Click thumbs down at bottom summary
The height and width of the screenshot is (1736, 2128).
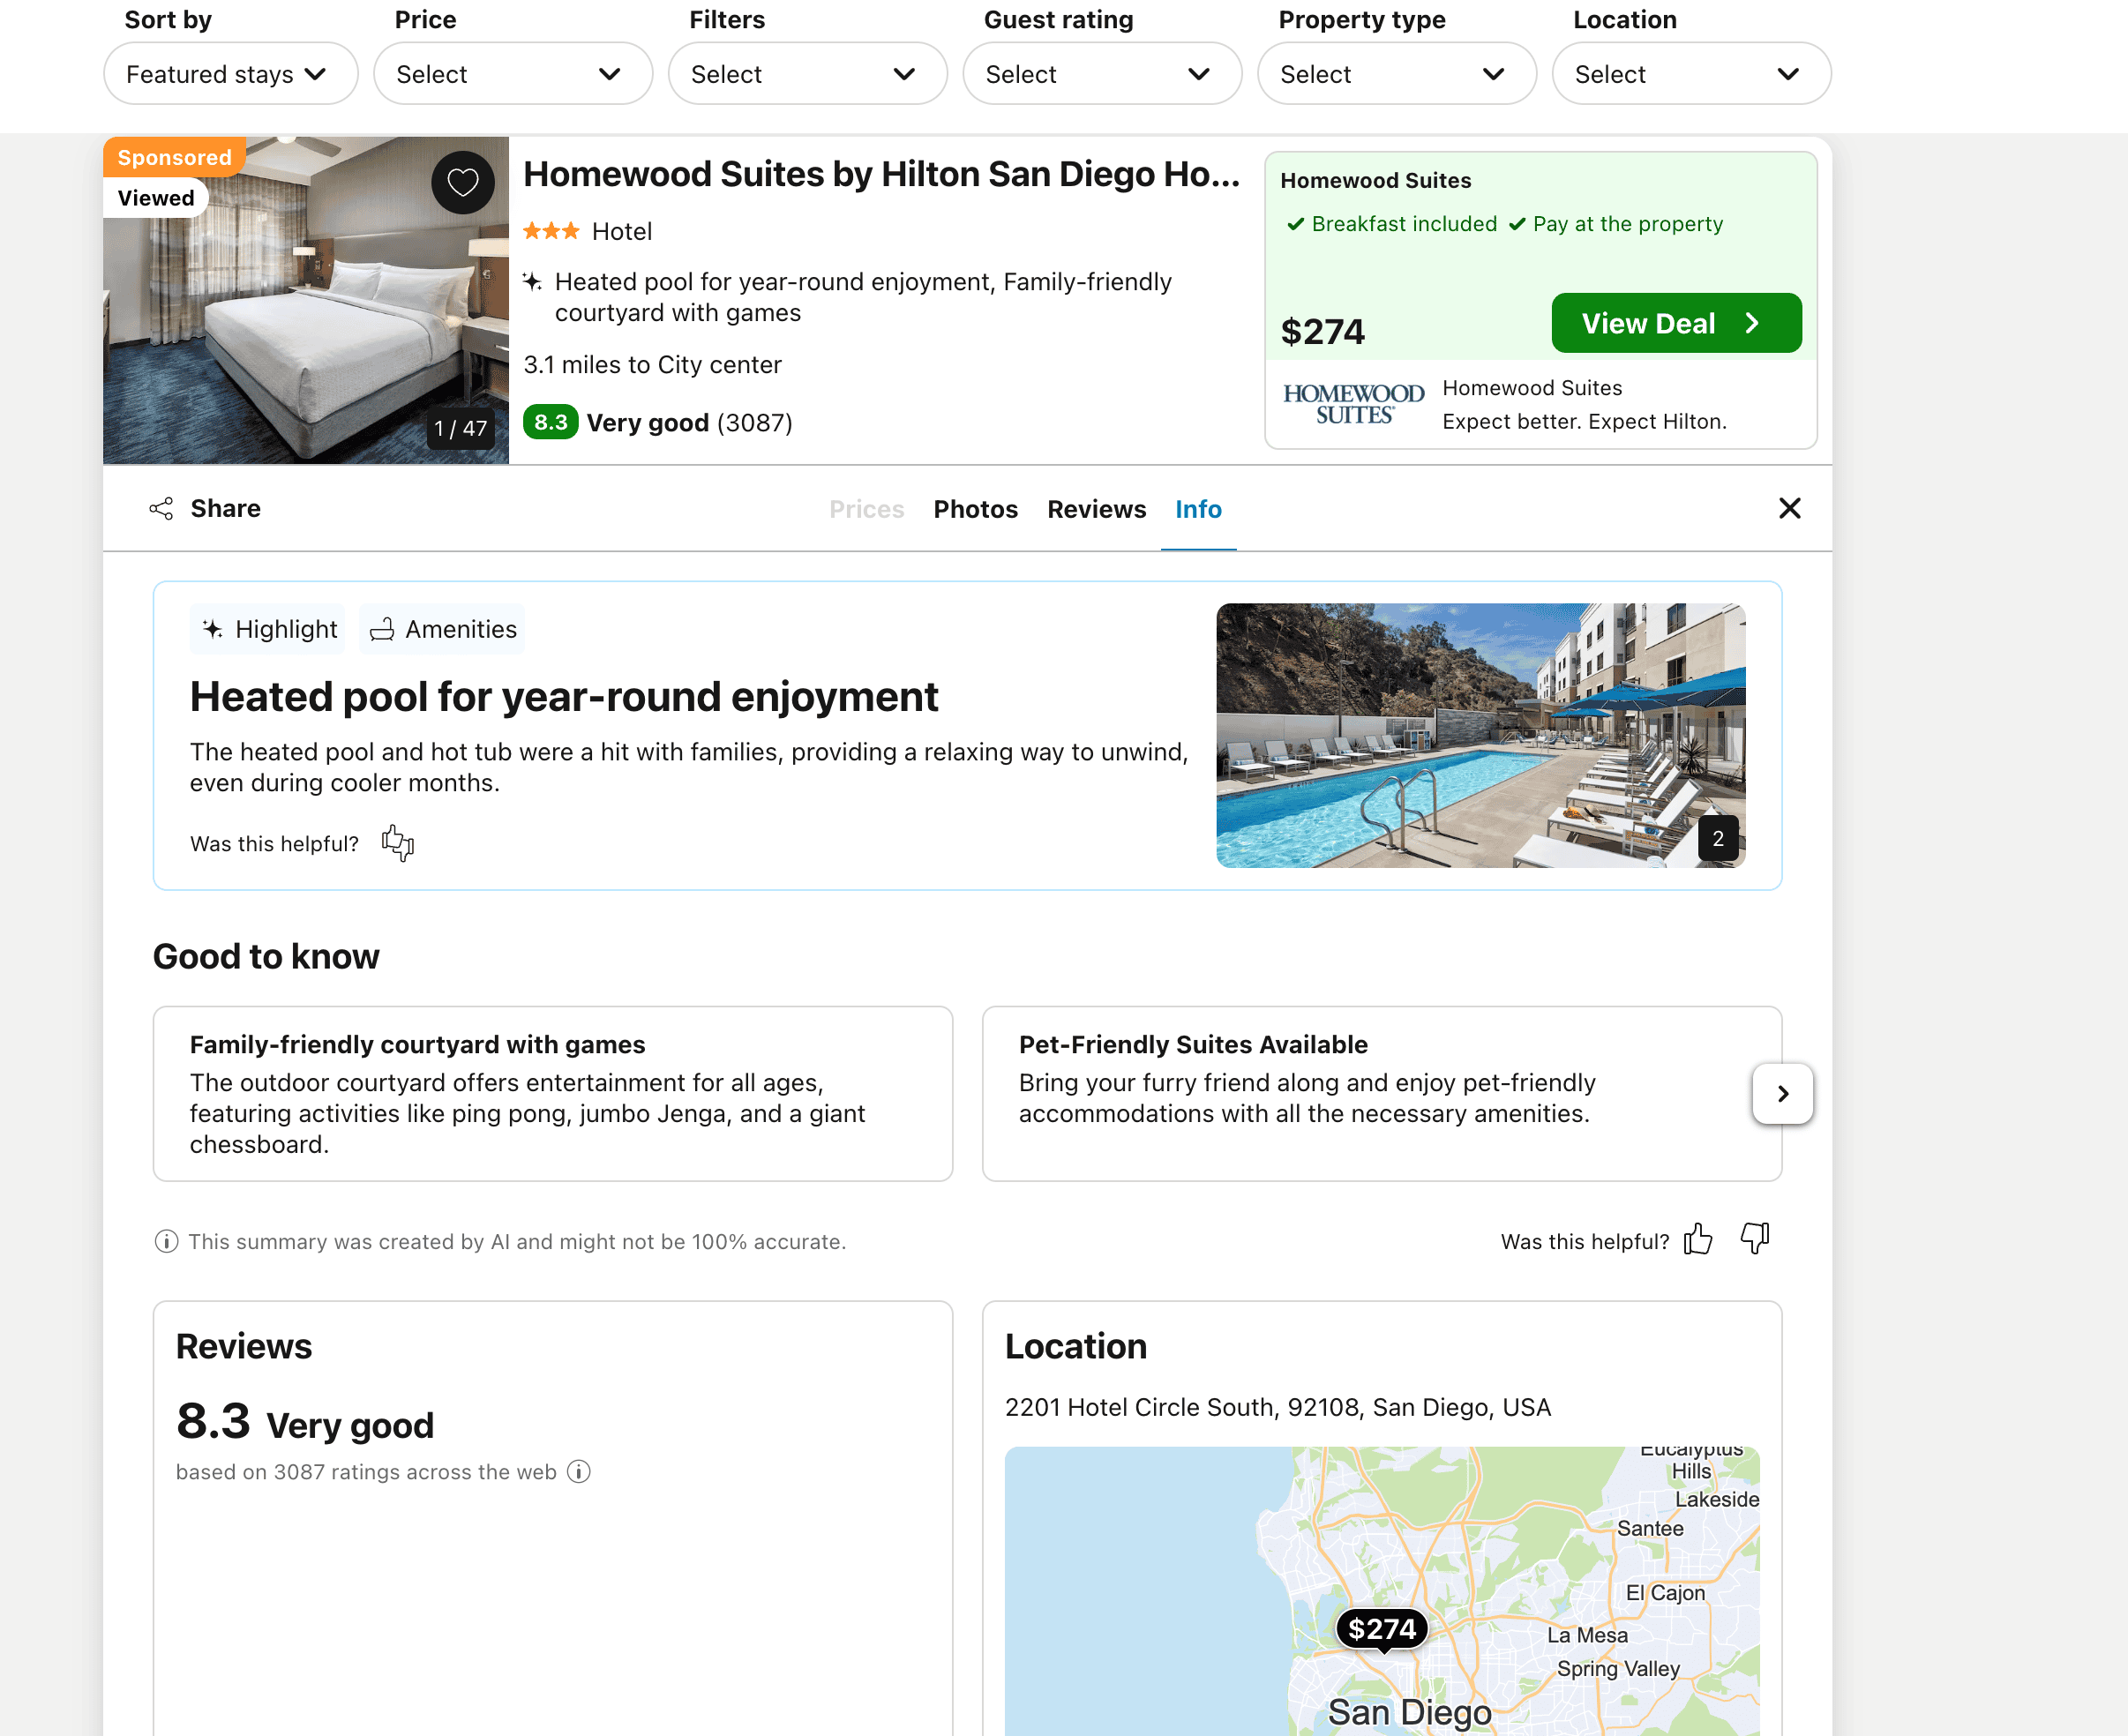(1754, 1238)
